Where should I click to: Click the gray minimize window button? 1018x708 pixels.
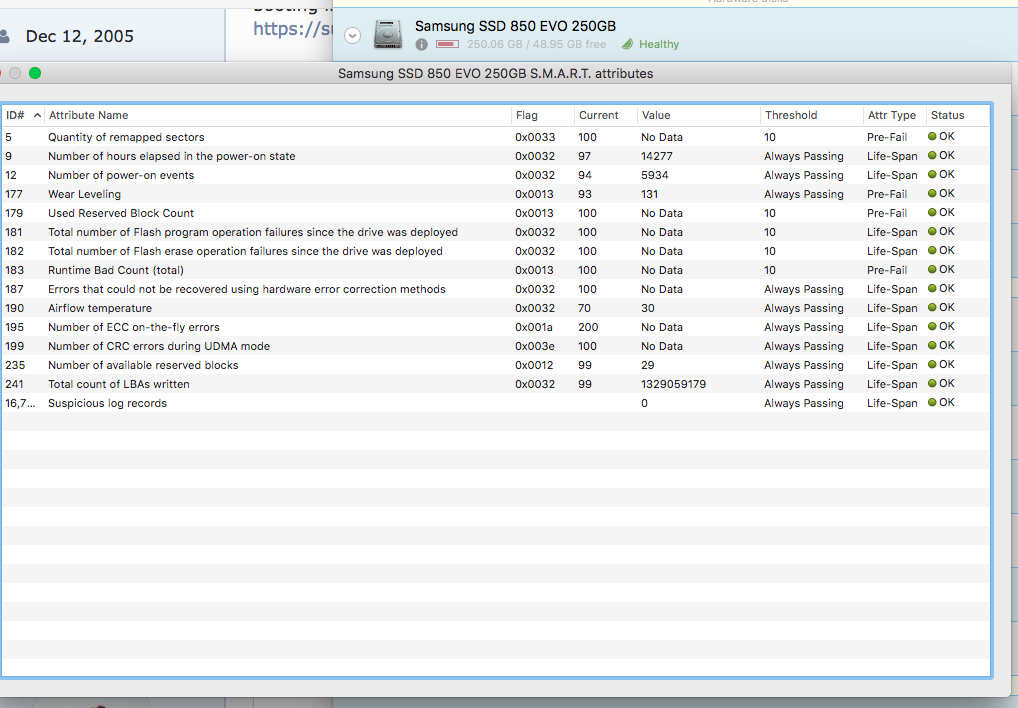click(x=15, y=73)
